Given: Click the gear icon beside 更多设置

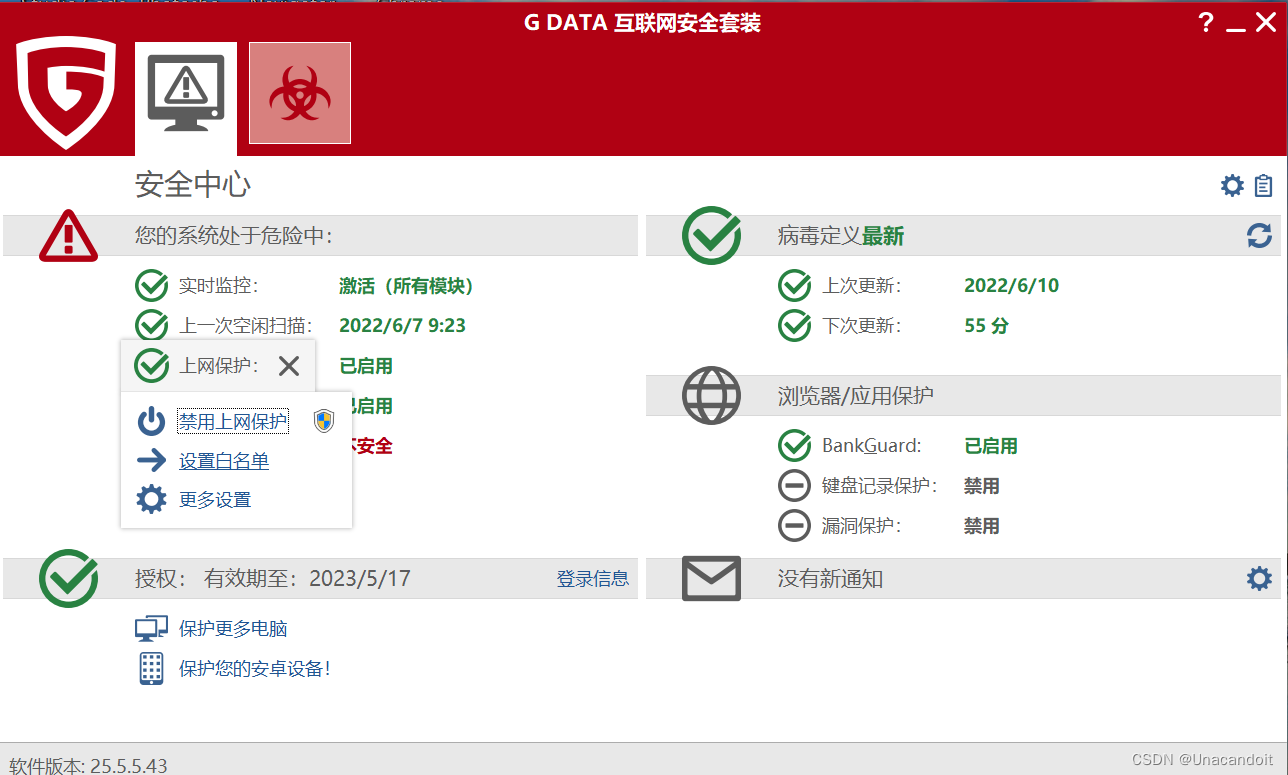Looking at the screenshot, I should (151, 499).
